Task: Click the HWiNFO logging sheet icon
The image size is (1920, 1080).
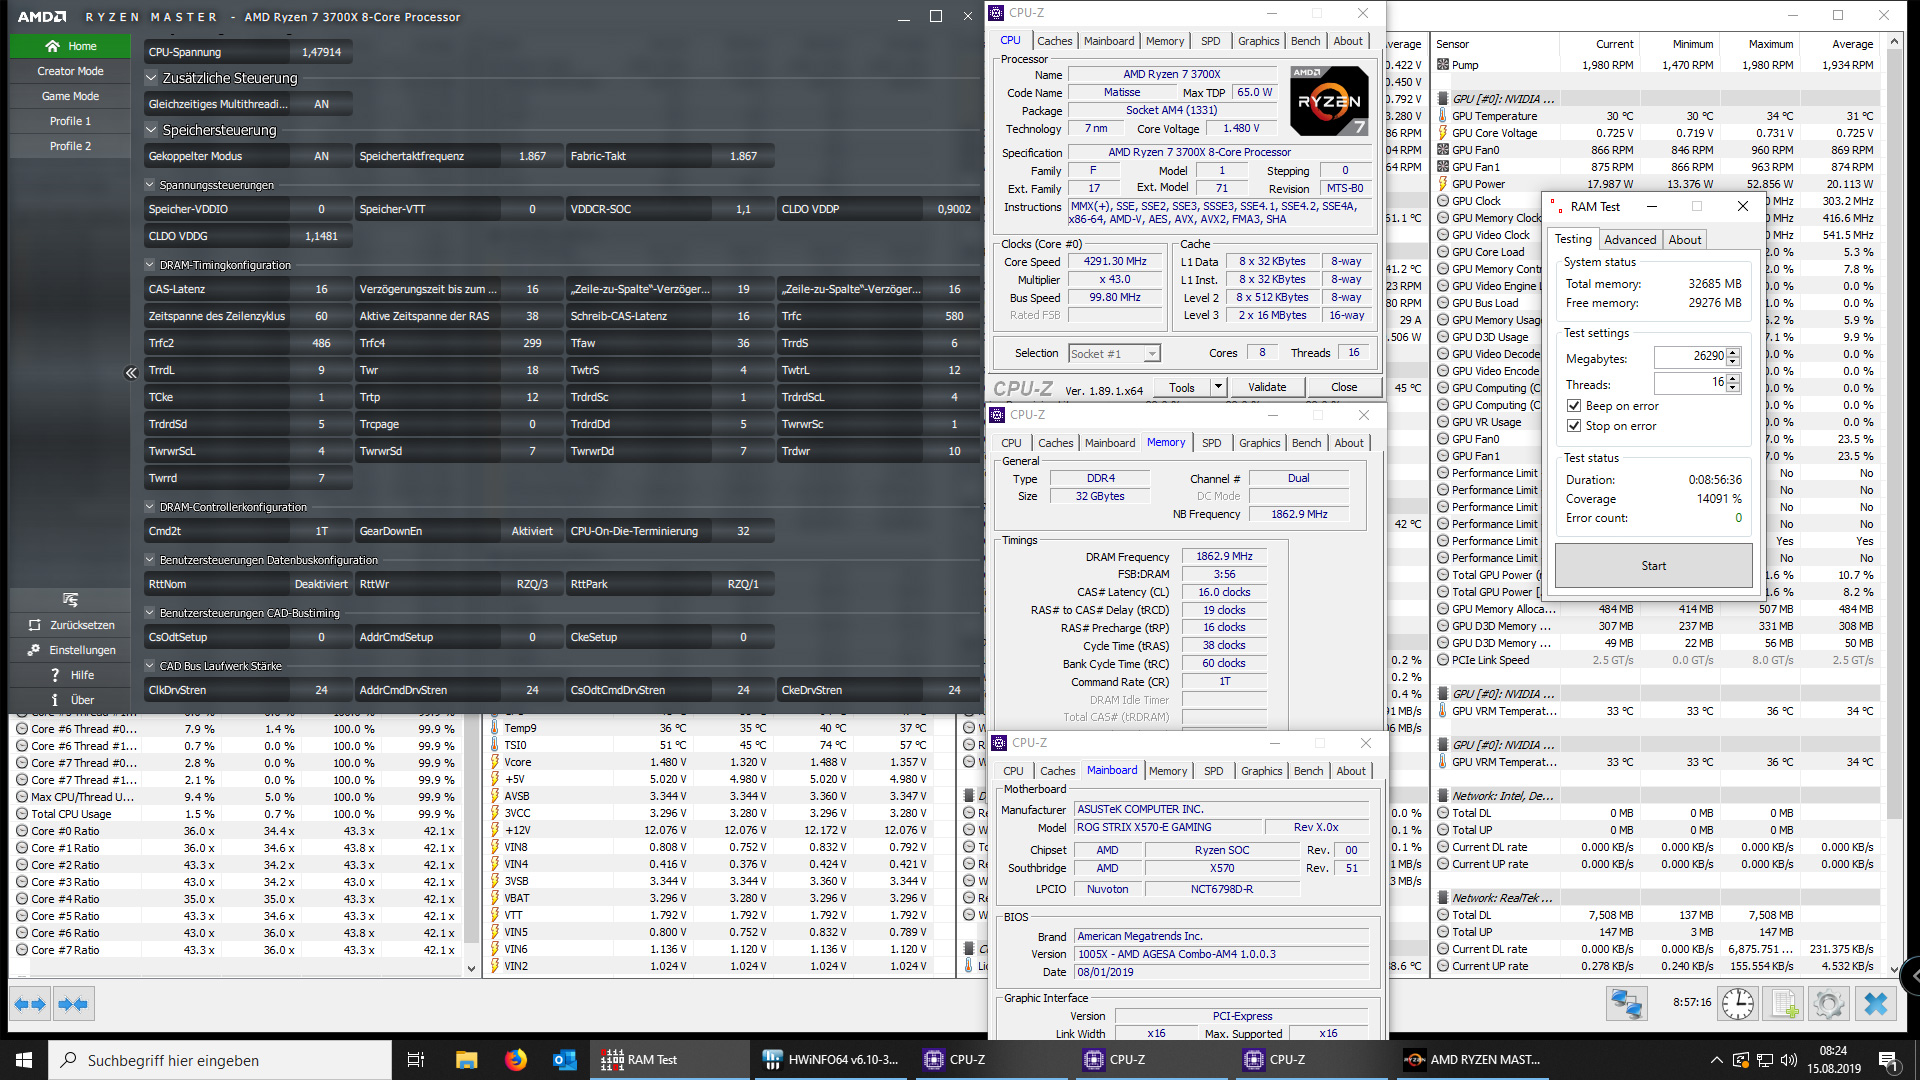Action: point(1783,1003)
